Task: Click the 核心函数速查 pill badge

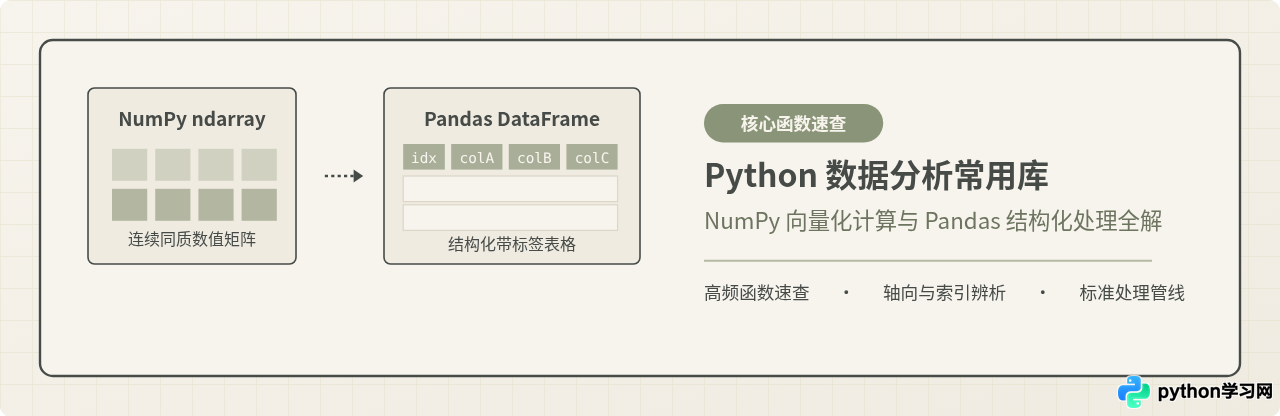Action: tap(793, 123)
